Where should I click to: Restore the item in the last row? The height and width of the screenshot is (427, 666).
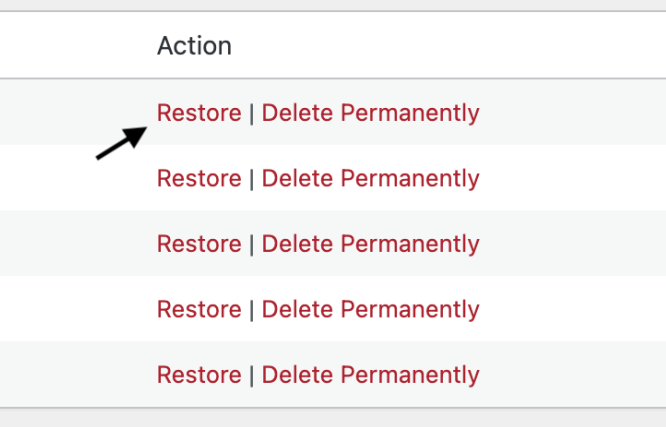click(199, 375)
